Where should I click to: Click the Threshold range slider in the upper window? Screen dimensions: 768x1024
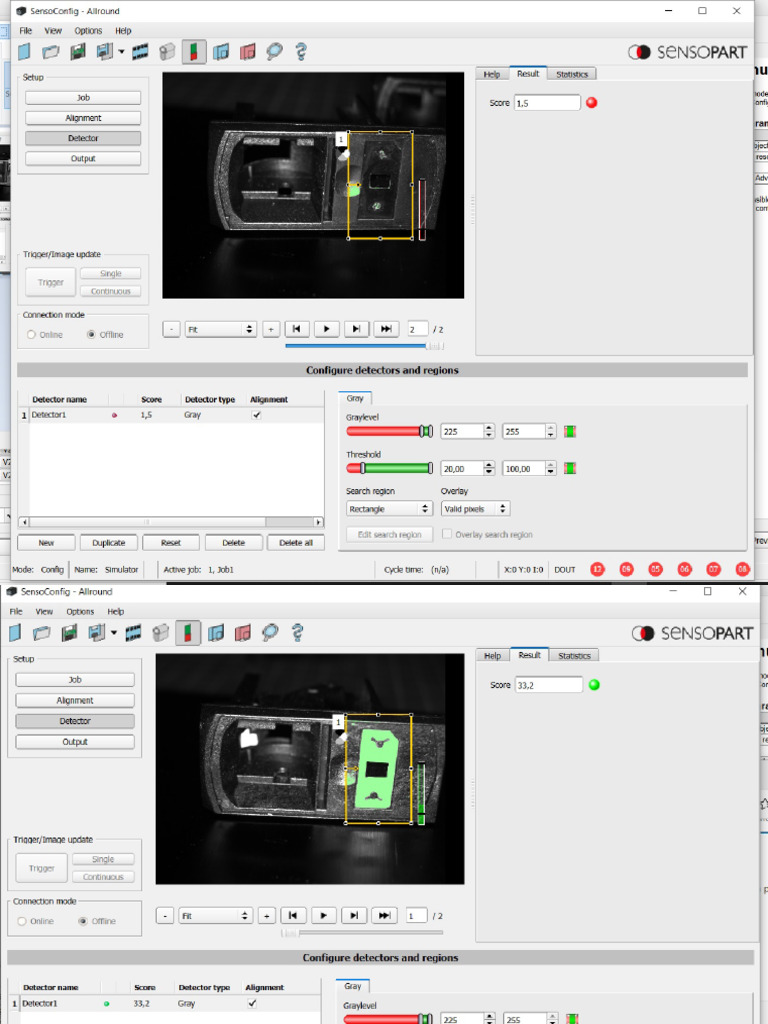(389, 468)
